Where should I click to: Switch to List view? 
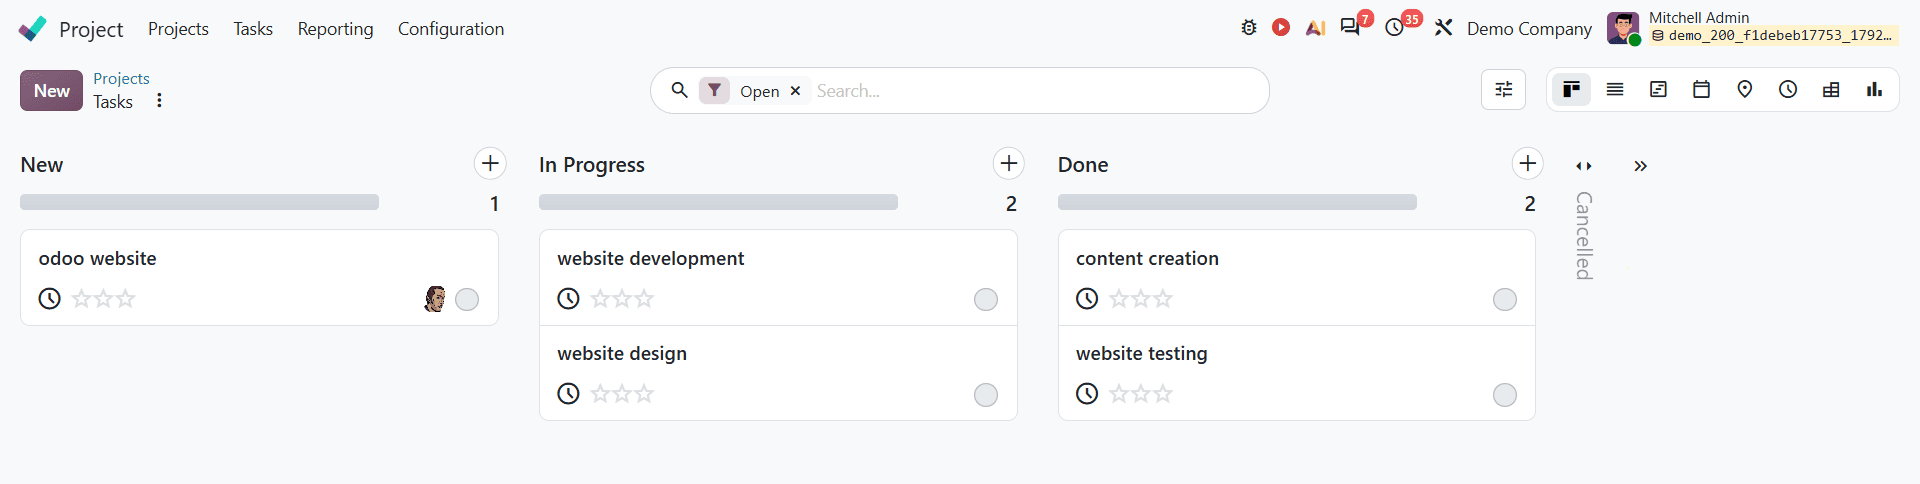[1615, 90]
